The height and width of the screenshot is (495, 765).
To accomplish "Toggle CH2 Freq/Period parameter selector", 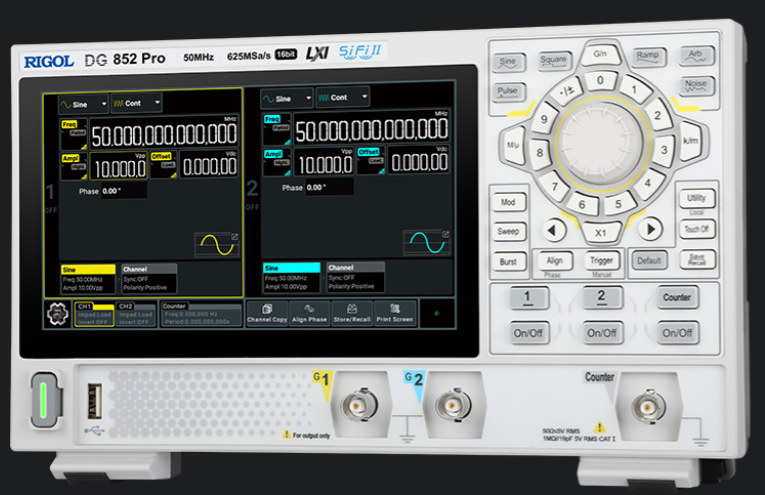I will coord(277,129).
